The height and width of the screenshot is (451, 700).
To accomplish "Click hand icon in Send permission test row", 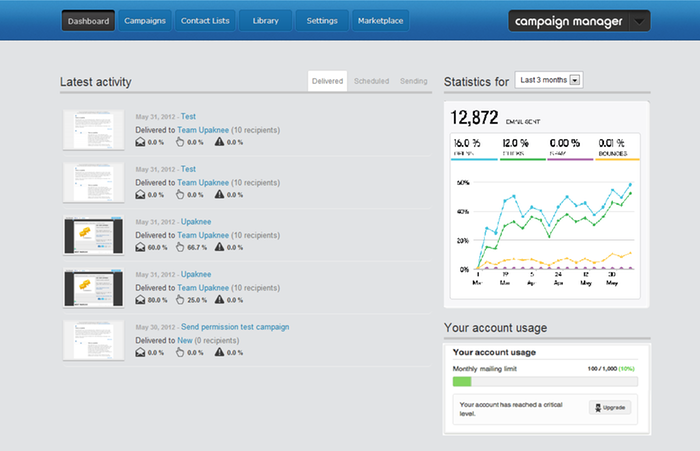I will 180,352.
